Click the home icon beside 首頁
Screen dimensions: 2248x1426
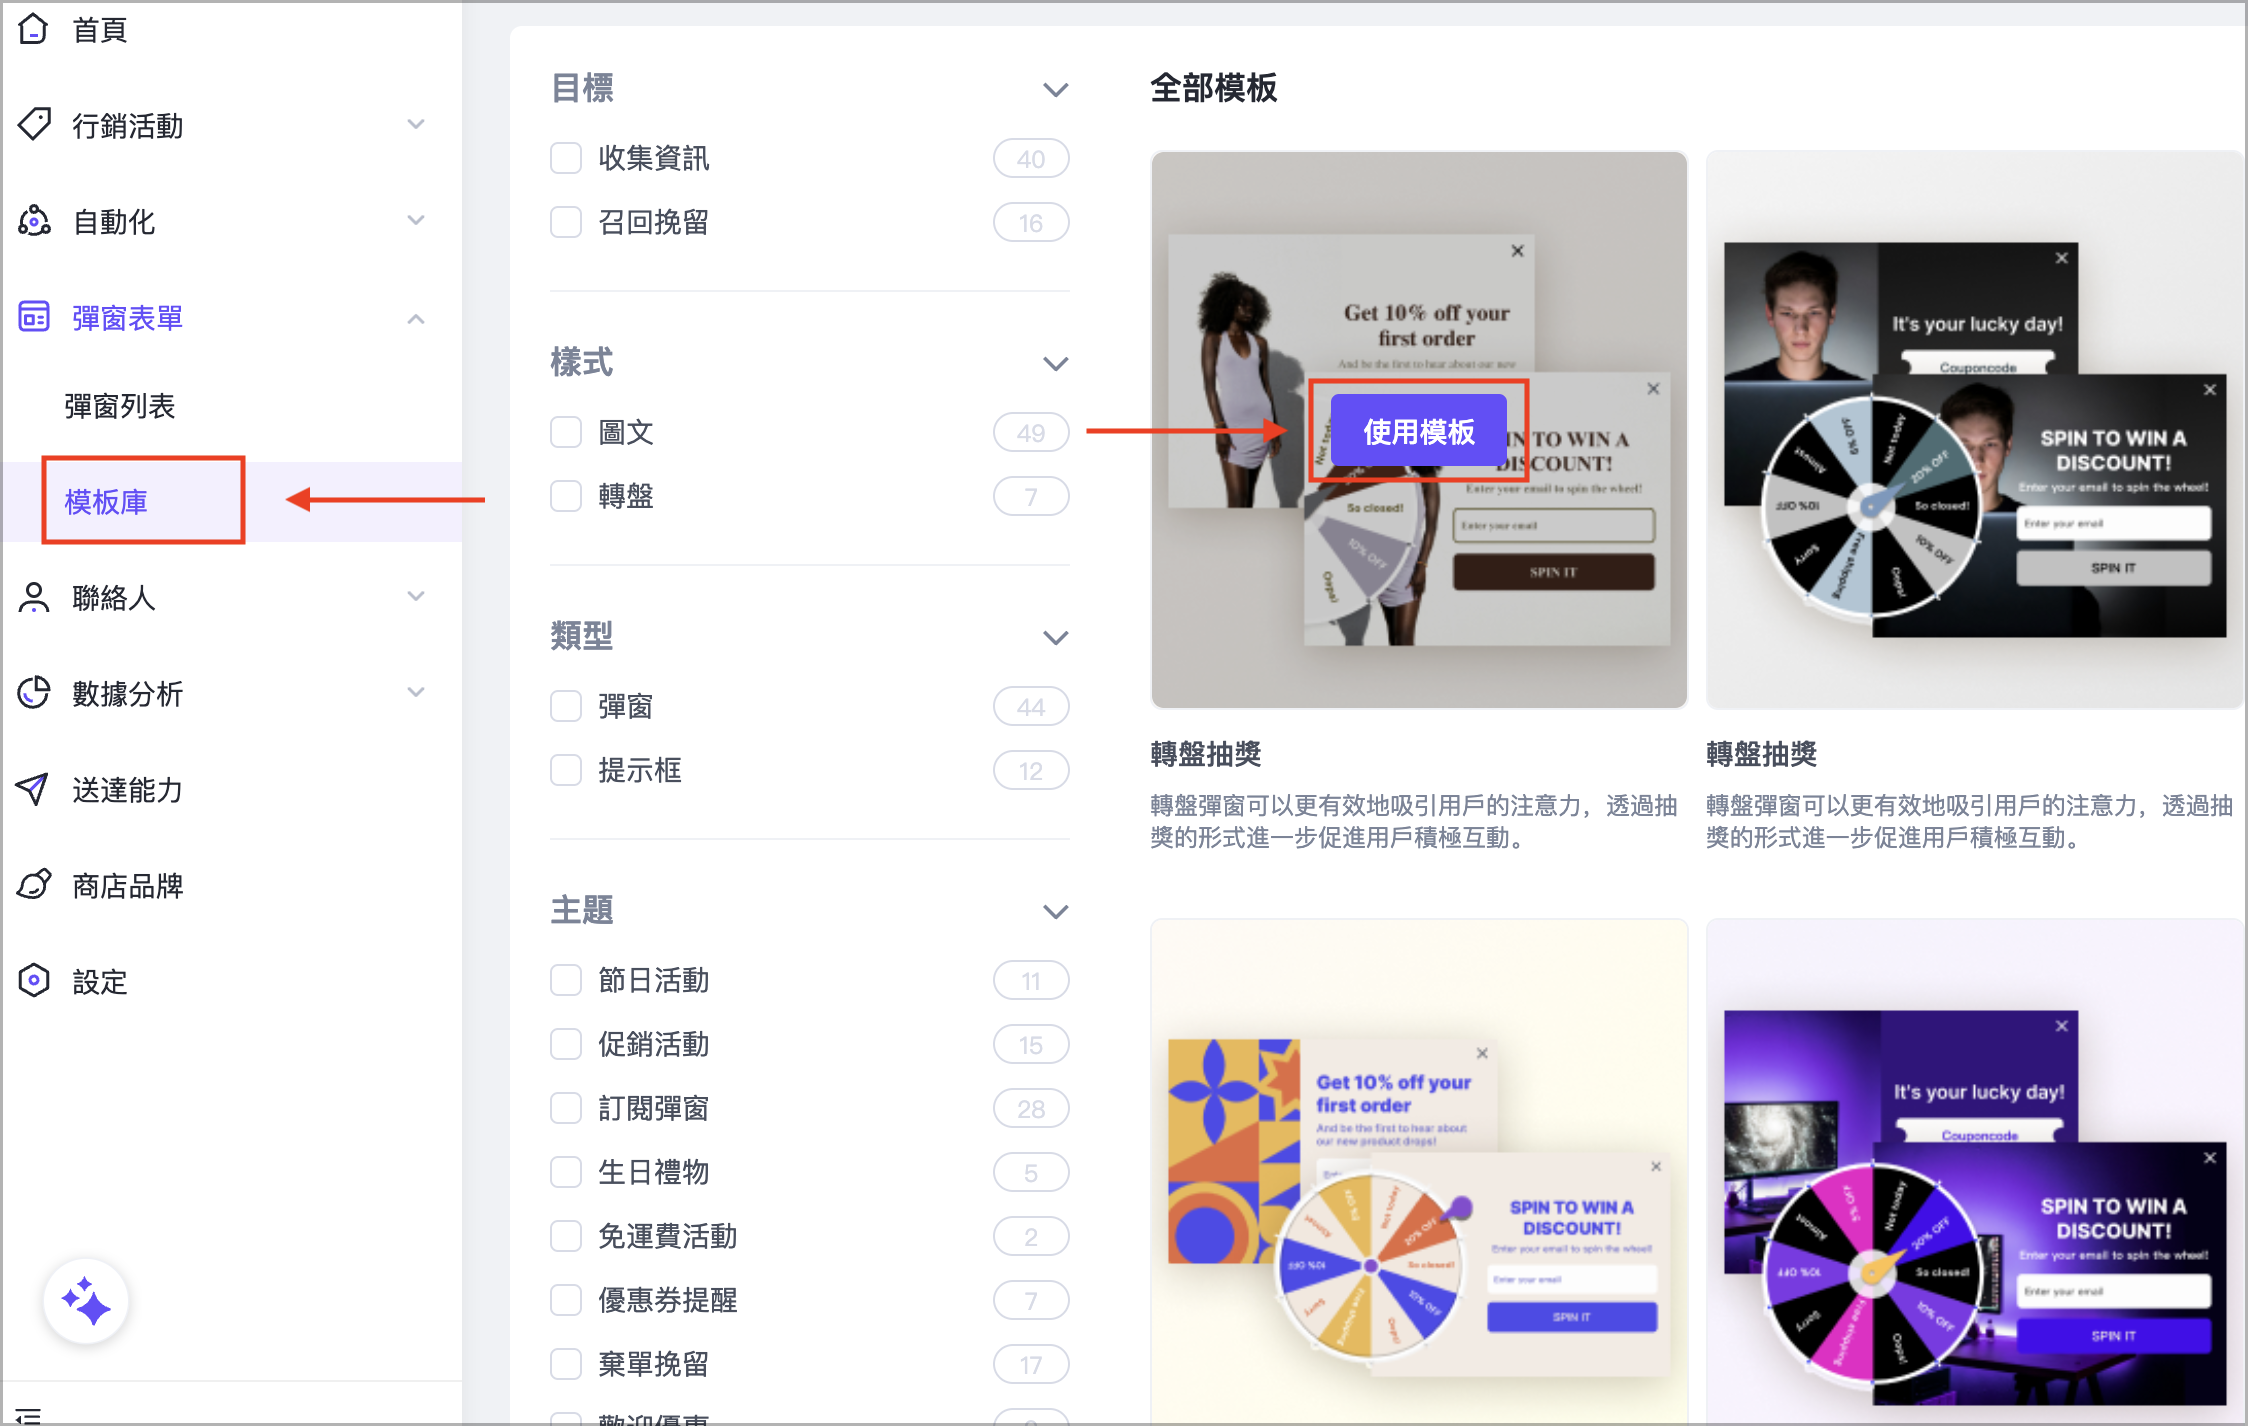[33, 29]
